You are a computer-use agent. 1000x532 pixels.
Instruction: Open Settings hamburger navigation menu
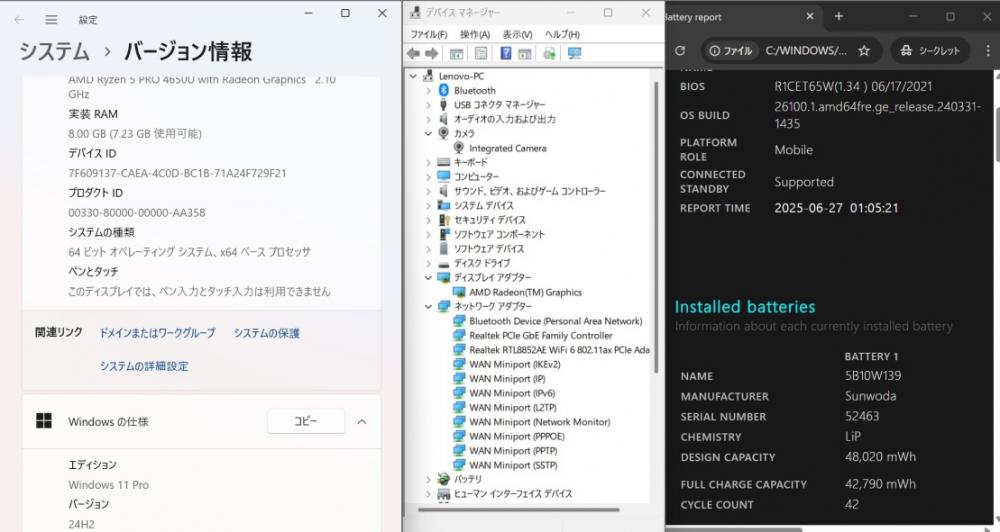point(51,20)
